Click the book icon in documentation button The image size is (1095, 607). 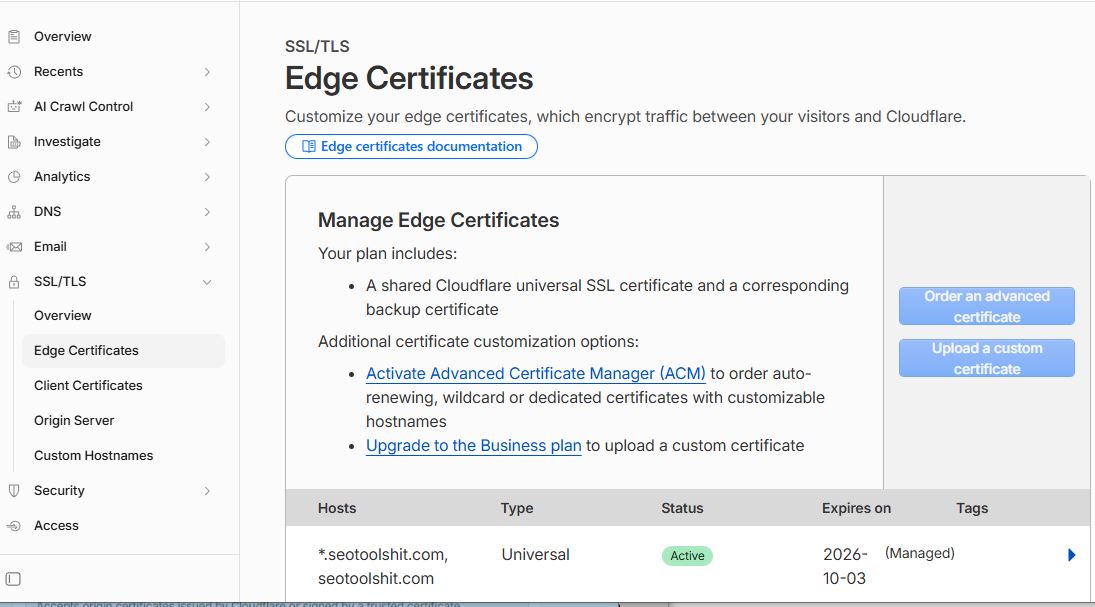[x=309, y=147]
